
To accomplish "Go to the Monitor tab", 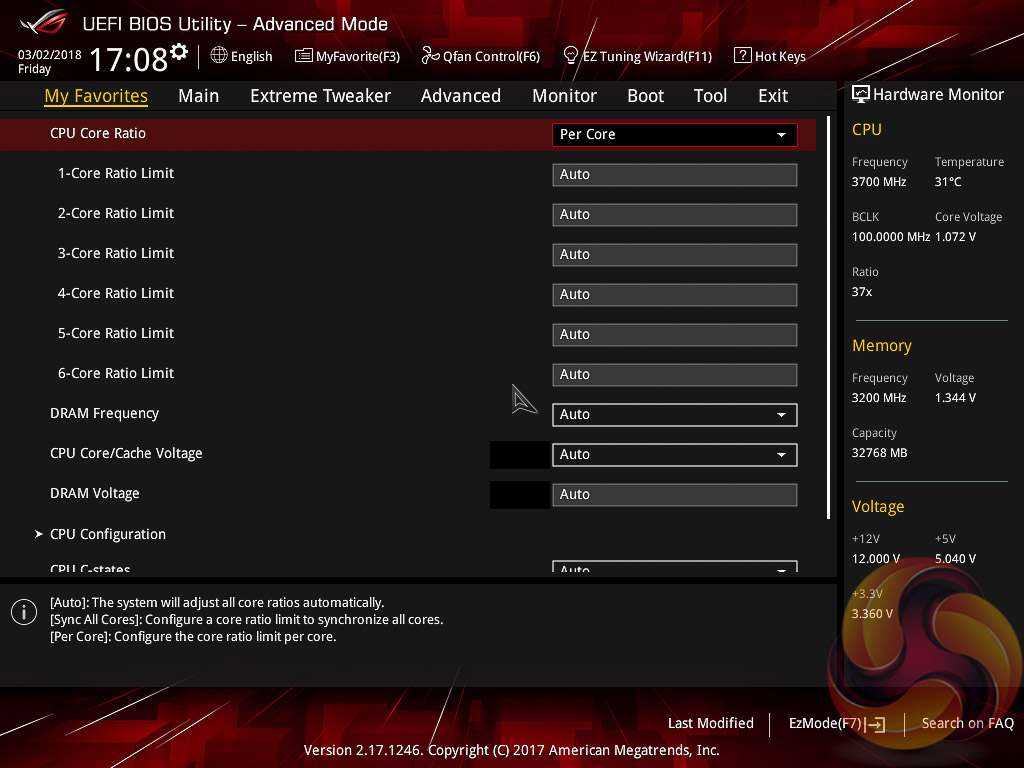I will tap(564, 96).
